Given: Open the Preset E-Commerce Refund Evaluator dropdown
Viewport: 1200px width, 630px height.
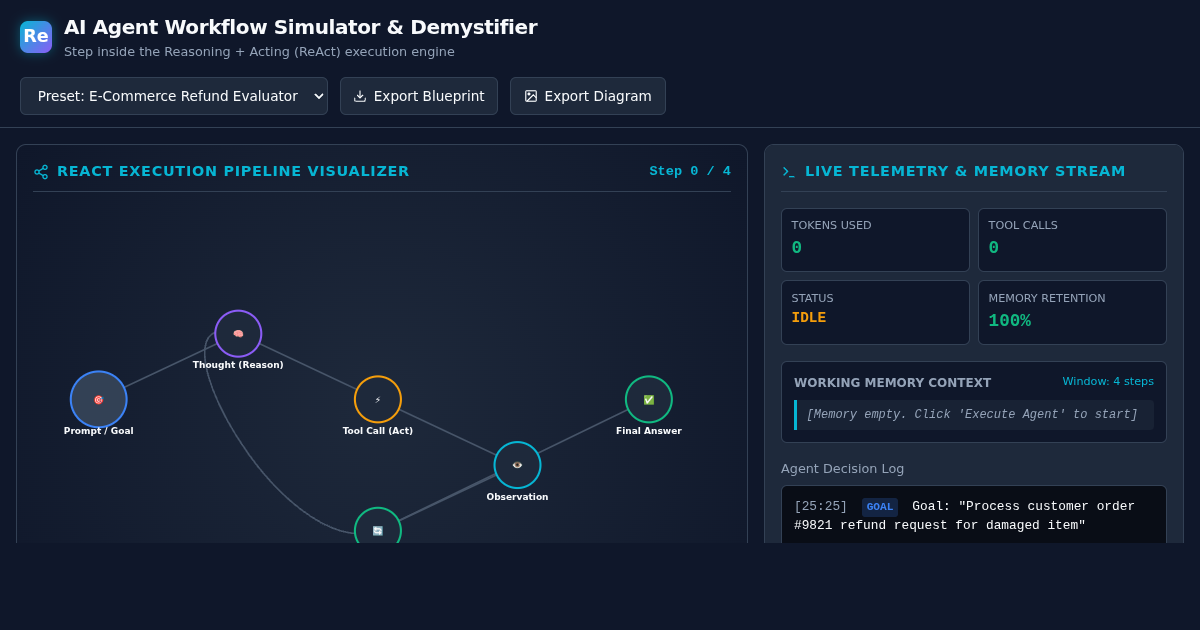Looking at the screenshot, I should coord(174,96).
